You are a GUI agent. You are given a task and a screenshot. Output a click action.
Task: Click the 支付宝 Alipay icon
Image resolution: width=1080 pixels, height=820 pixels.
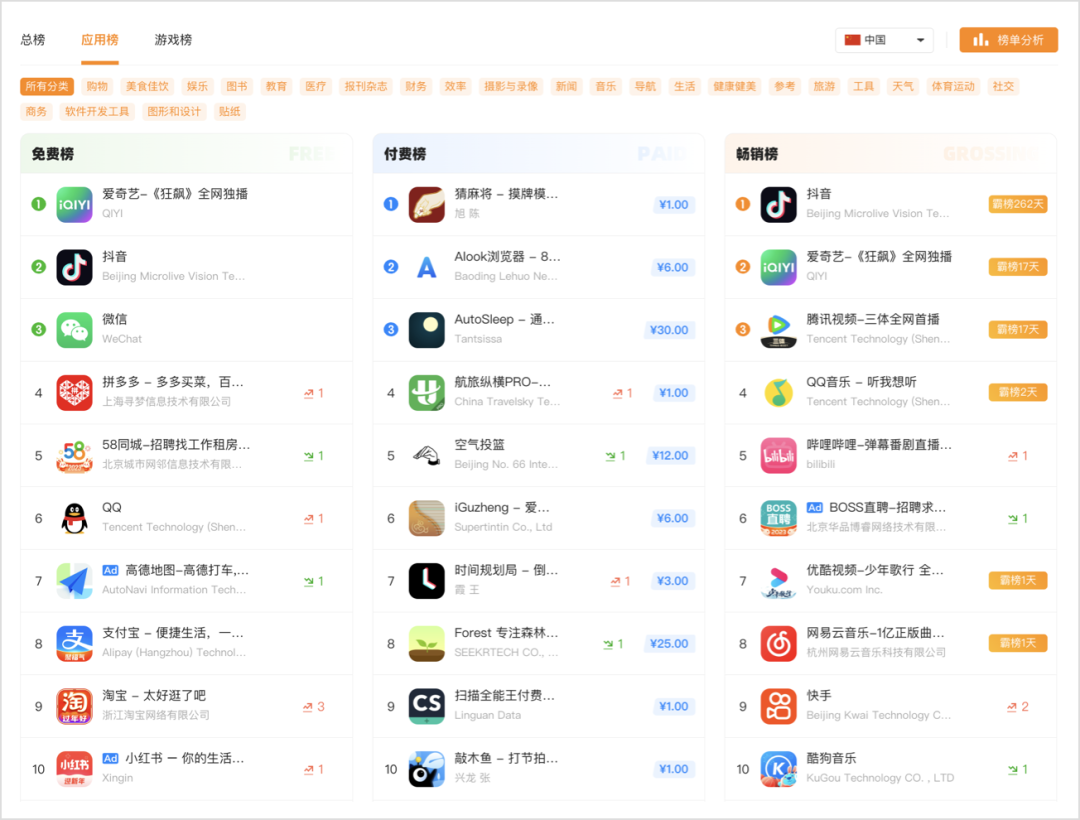pos(74,643)
